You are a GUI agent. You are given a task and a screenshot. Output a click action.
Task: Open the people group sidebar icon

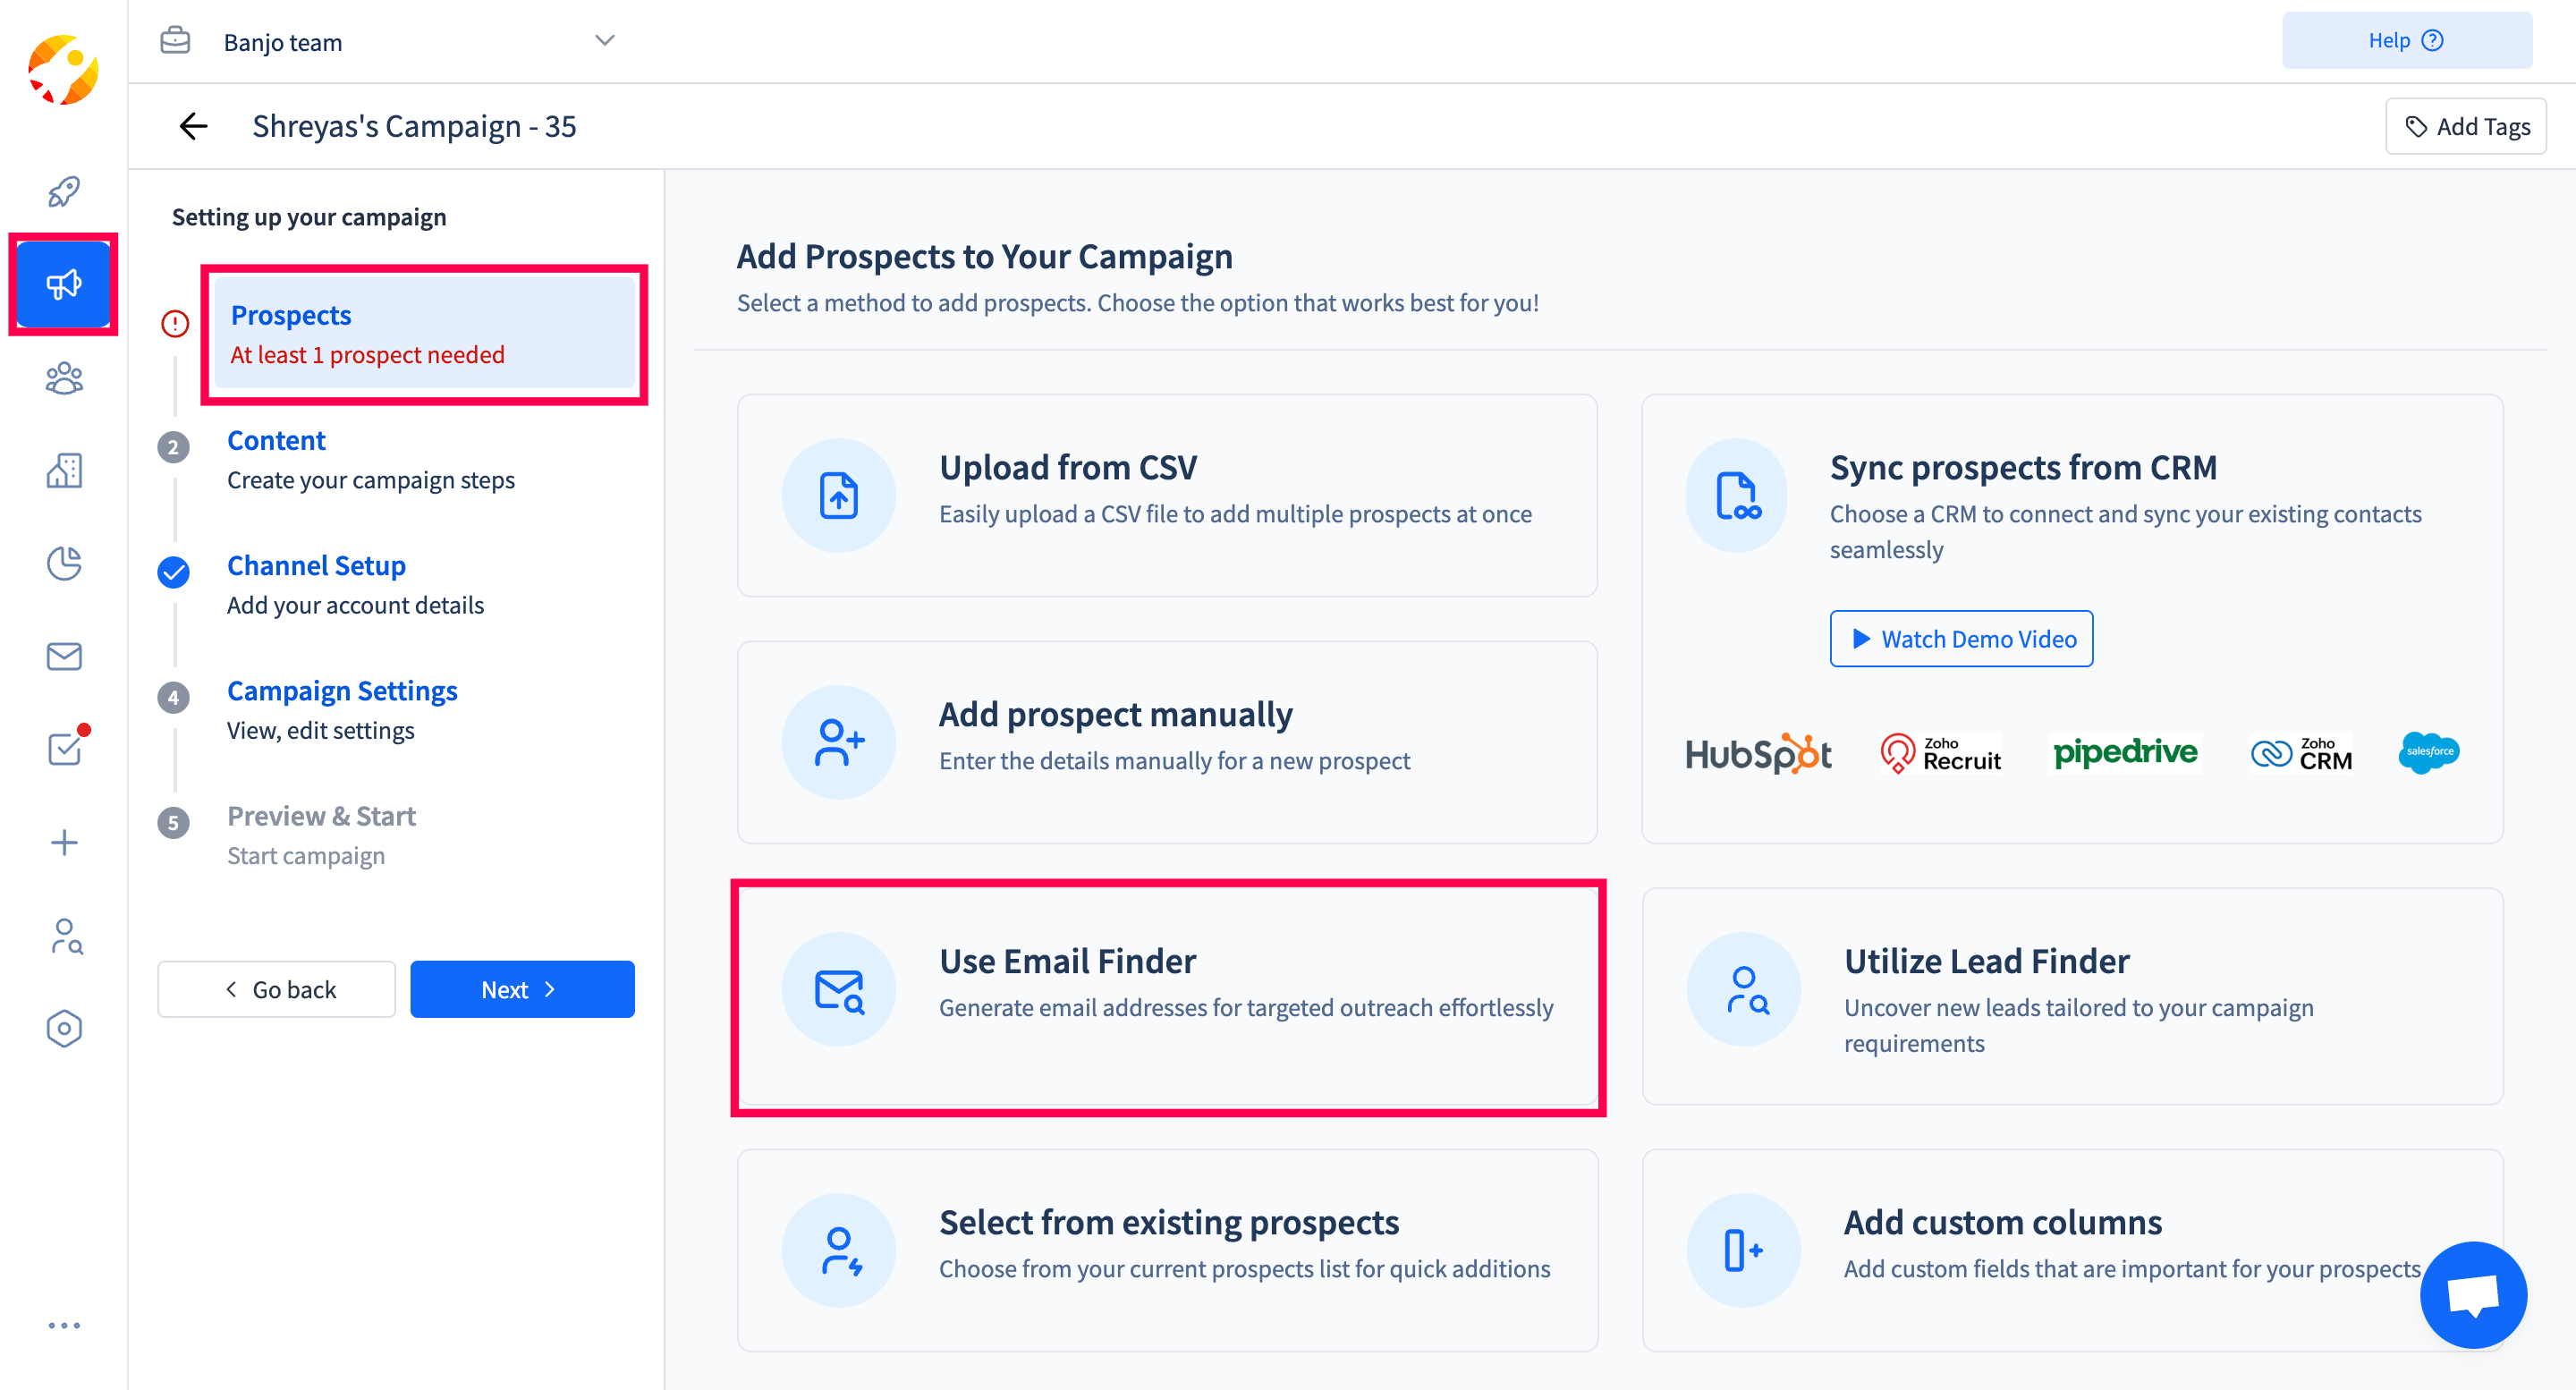63,377
